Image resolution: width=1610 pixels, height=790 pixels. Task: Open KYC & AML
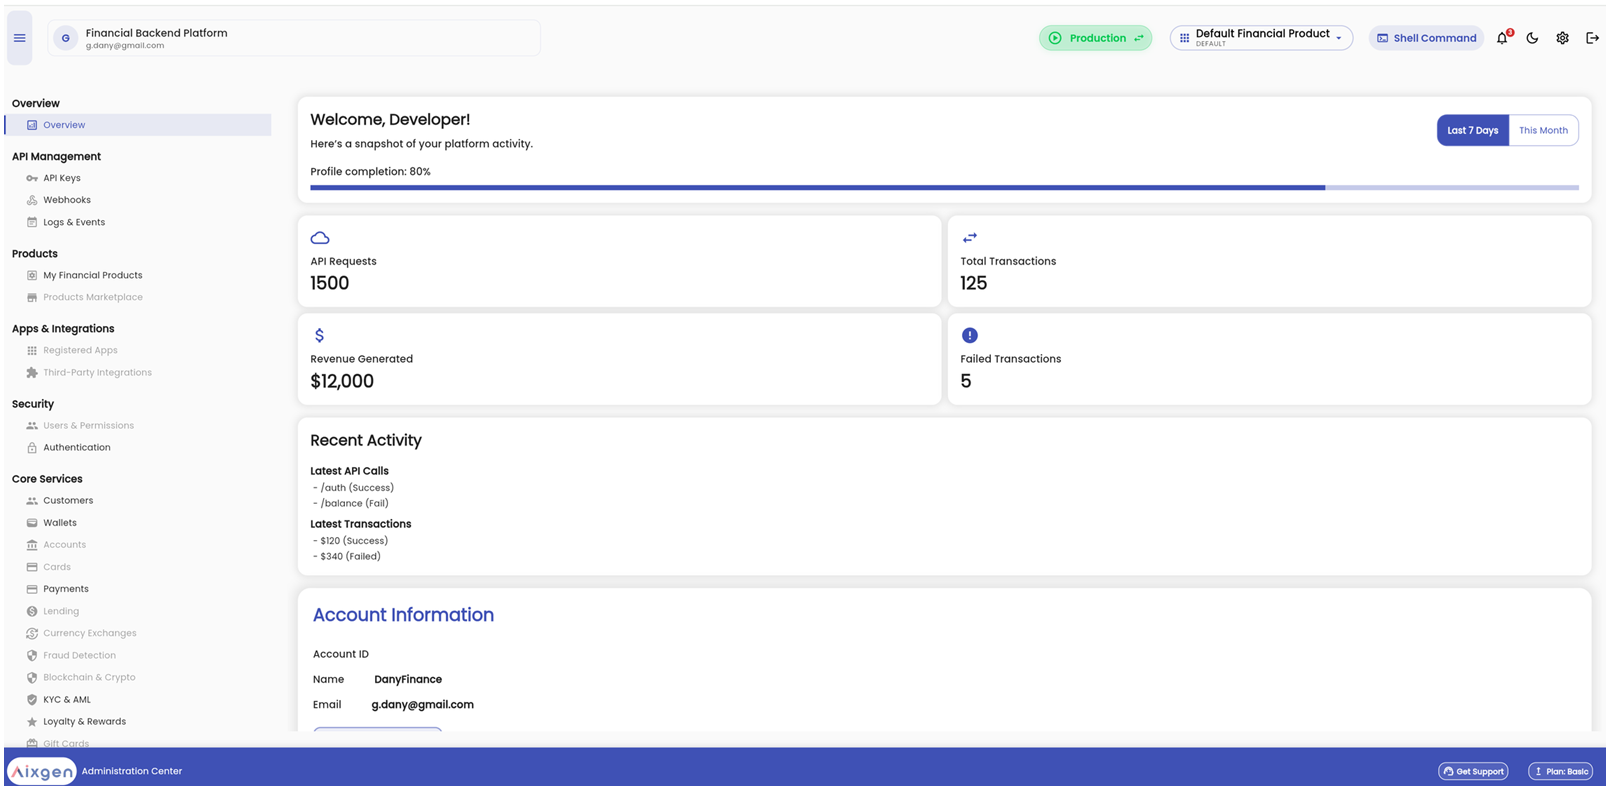66,699
